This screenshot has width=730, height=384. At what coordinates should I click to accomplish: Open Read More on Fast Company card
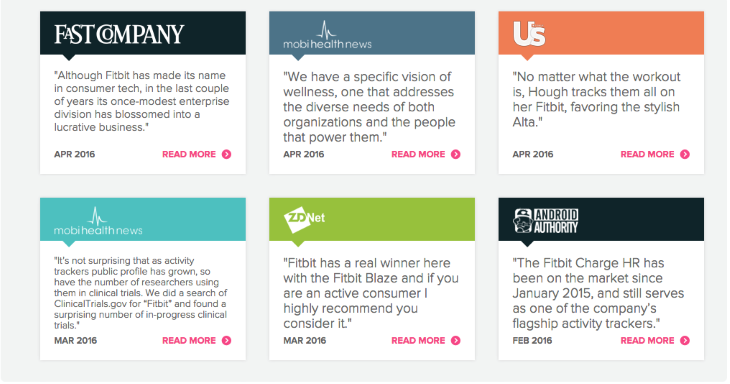[x=189, y=154]
